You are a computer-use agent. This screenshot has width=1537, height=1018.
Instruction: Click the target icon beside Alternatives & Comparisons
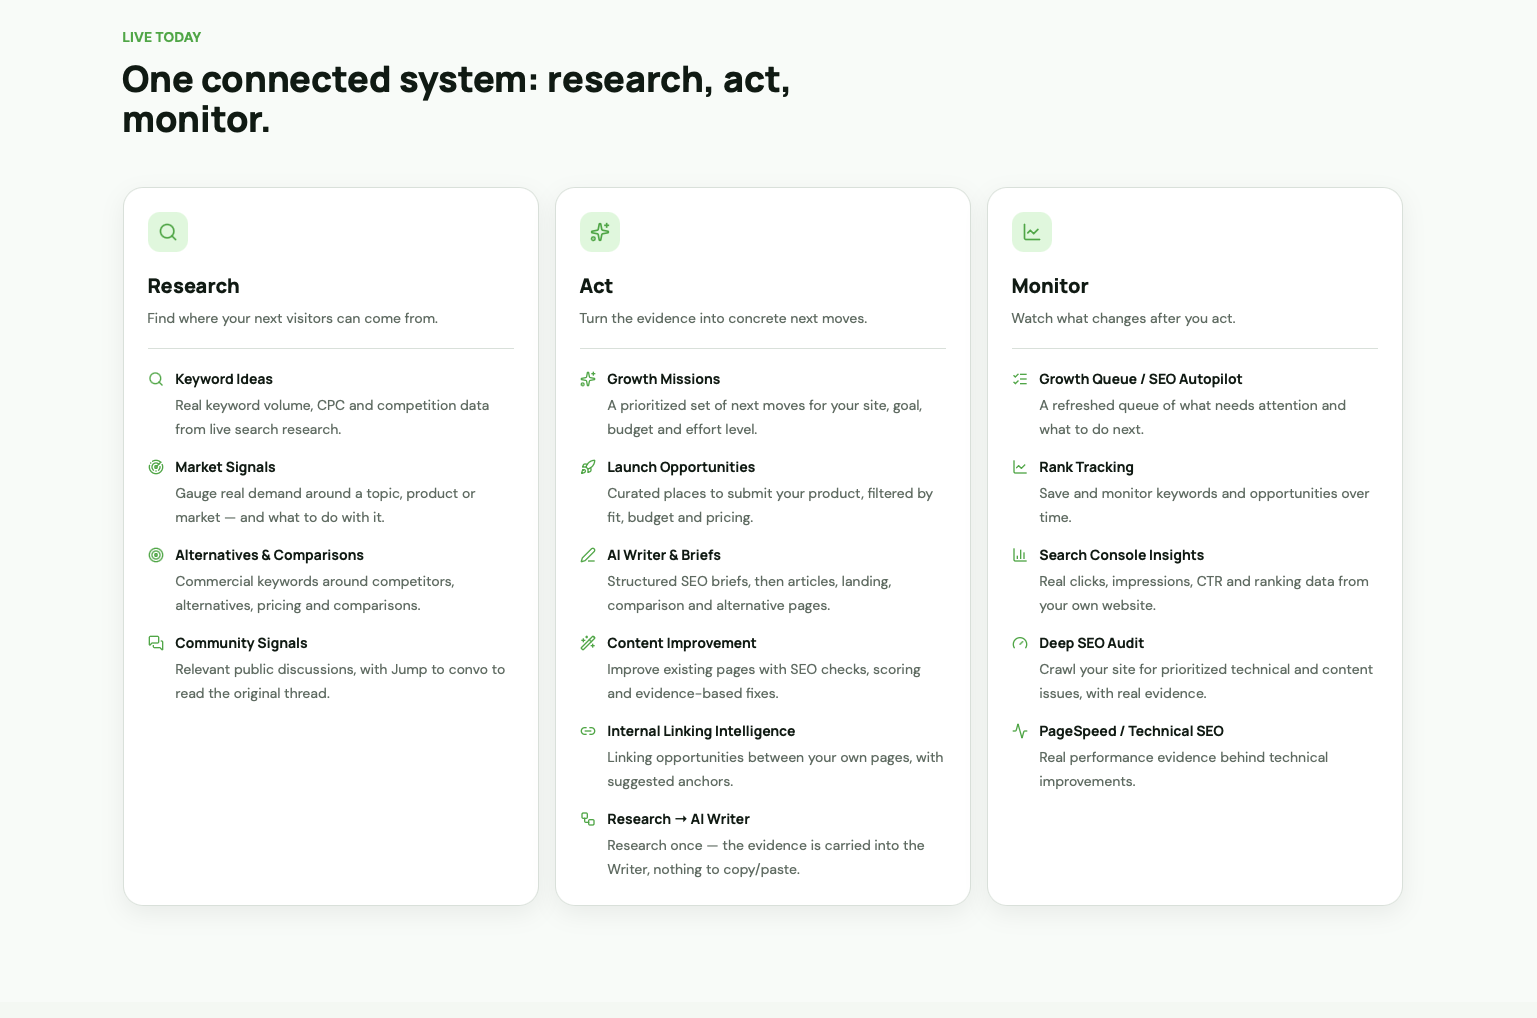click(x=156, y=555)
